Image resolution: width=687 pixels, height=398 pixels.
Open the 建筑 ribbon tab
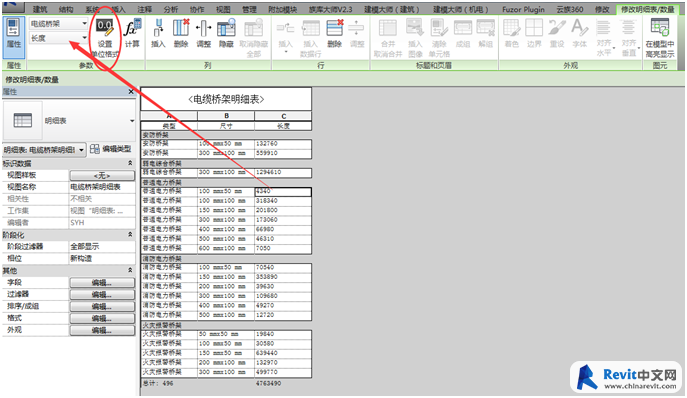coord(40,9)
